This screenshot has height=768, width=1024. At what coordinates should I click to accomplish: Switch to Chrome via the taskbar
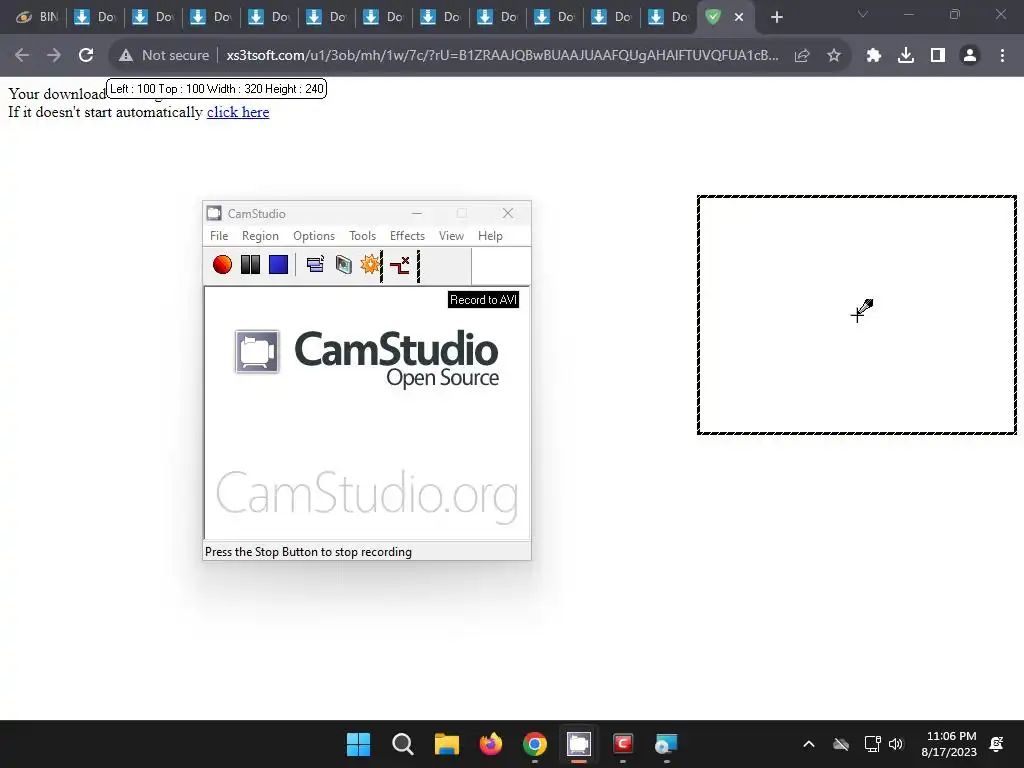click(535, 744)
